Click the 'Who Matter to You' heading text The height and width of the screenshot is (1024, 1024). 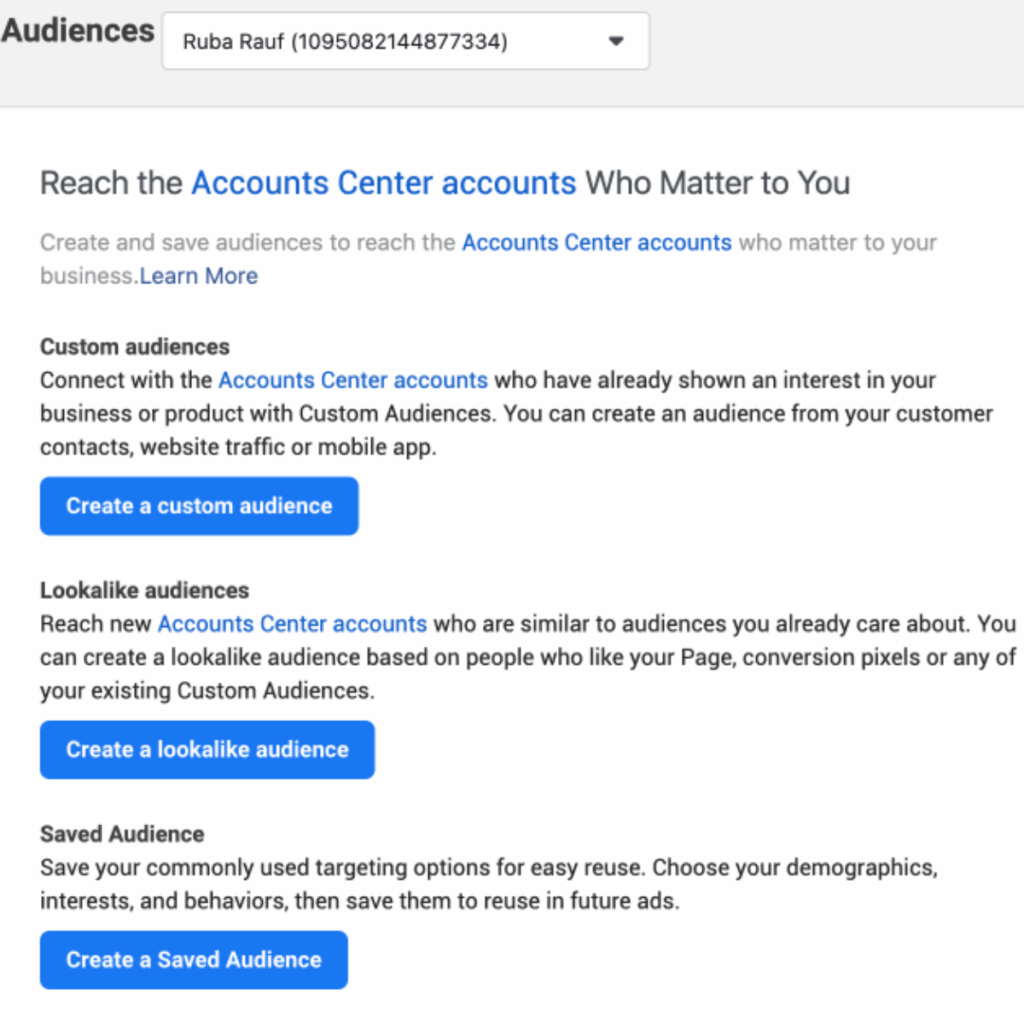click(718, 183)
